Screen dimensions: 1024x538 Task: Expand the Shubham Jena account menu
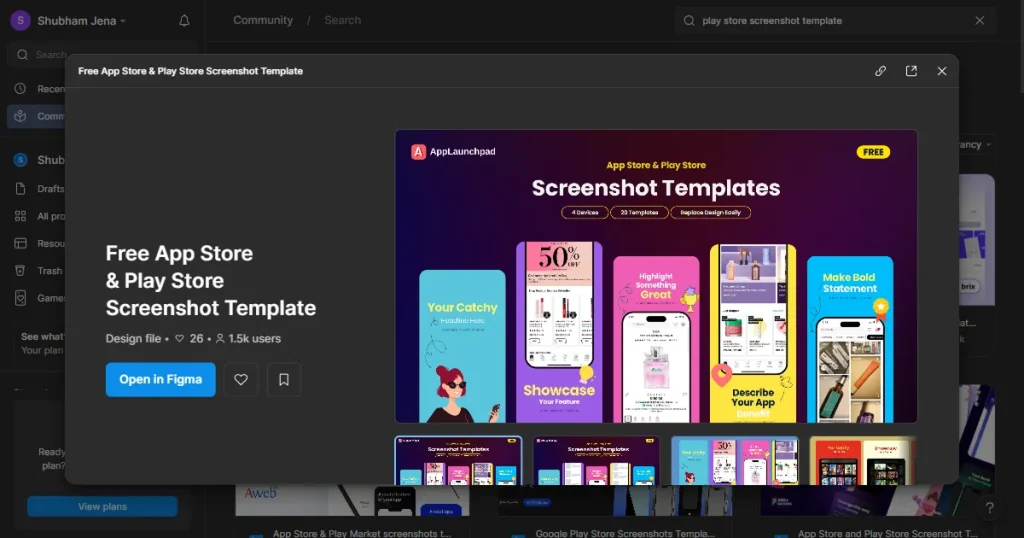[x=81, y=21]
